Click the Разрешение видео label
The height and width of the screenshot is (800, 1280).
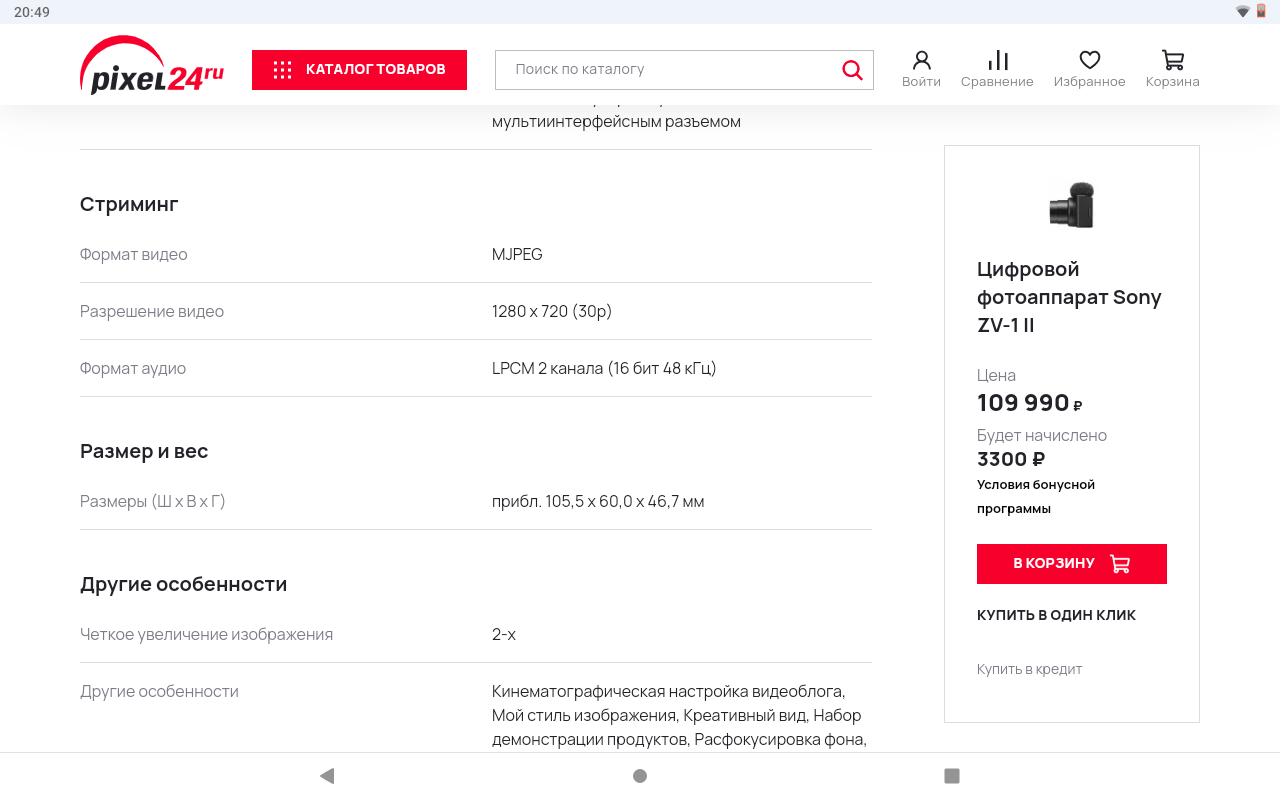tap(152, 311)
